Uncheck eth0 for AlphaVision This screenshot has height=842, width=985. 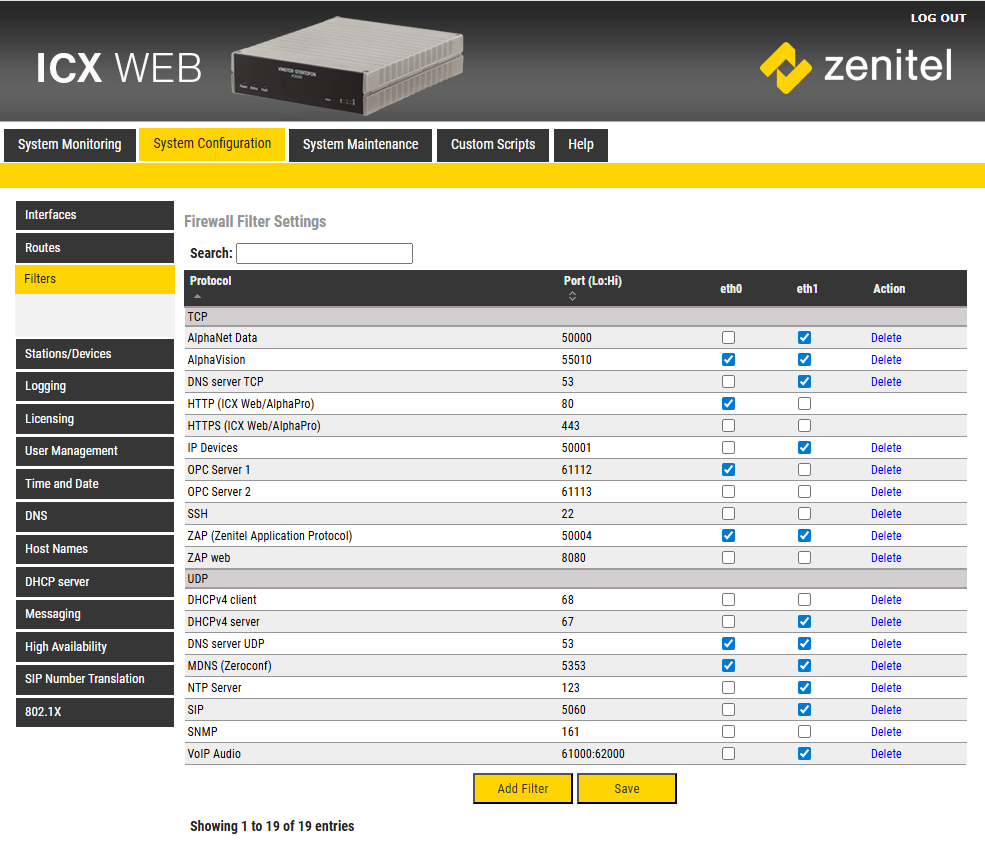pos(728,359)
